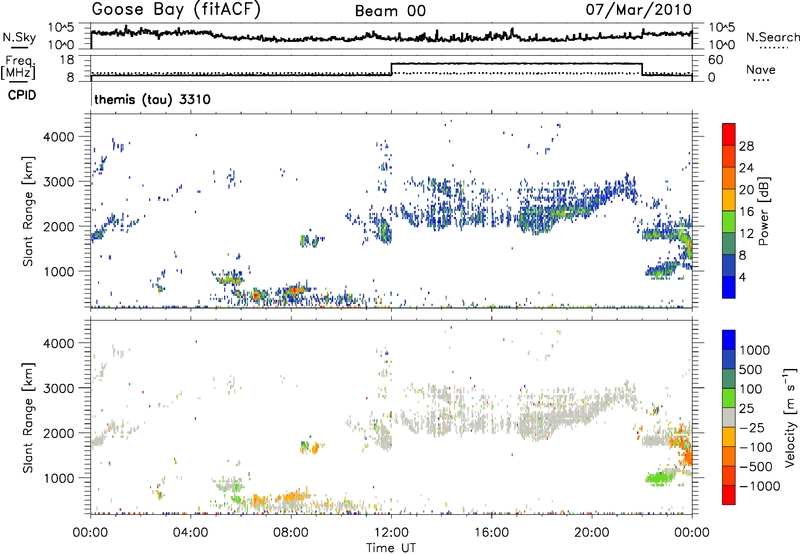Viewport: 800px width, 554px height.
Task: Pick the red top segment of Power colorbar
Action: [729, 134]
